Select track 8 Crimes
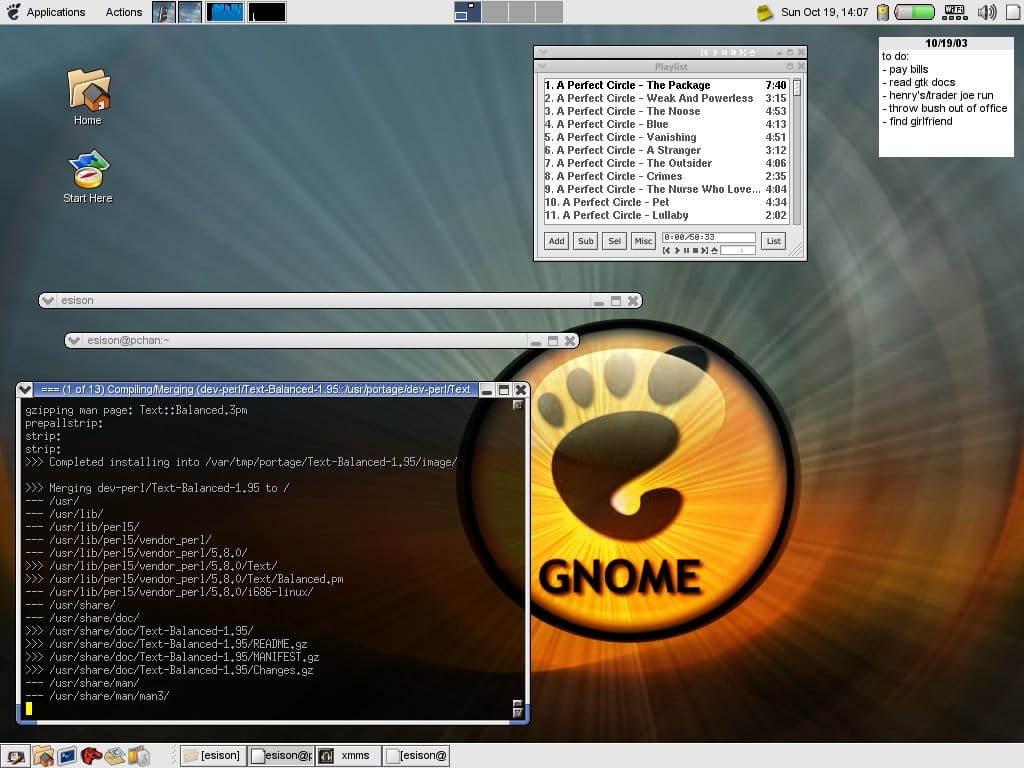This screenshot has width=1024, height=768. (665, 176)
